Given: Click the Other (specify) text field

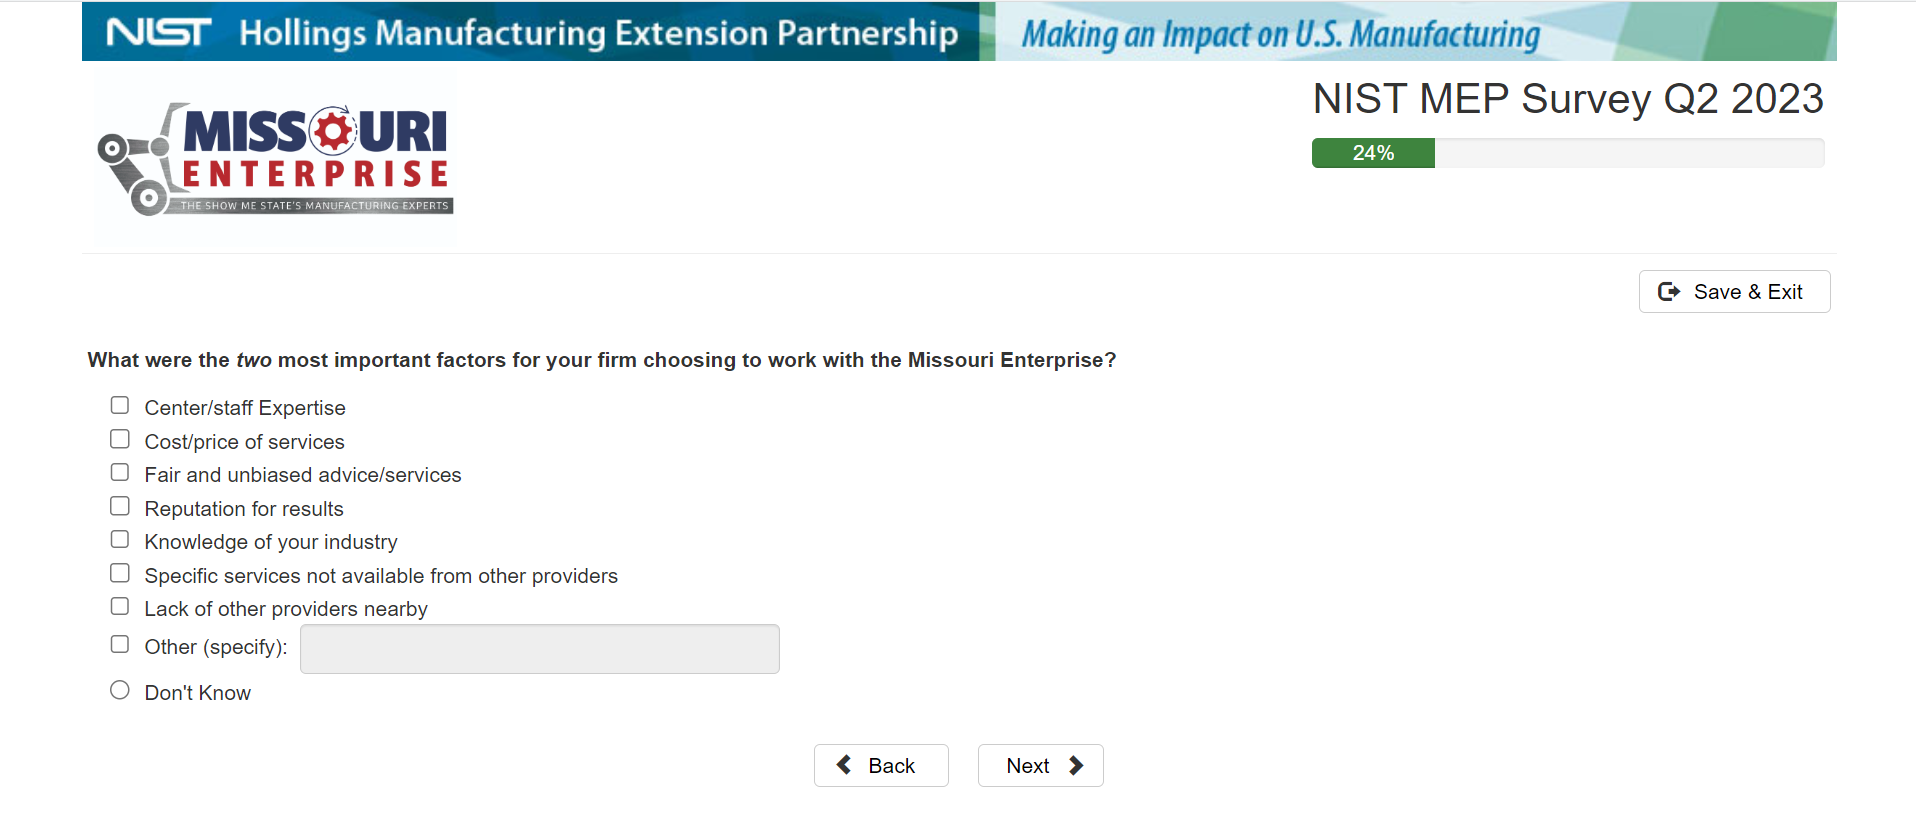Looking at the screenshot, I should (x=539, y=649).
